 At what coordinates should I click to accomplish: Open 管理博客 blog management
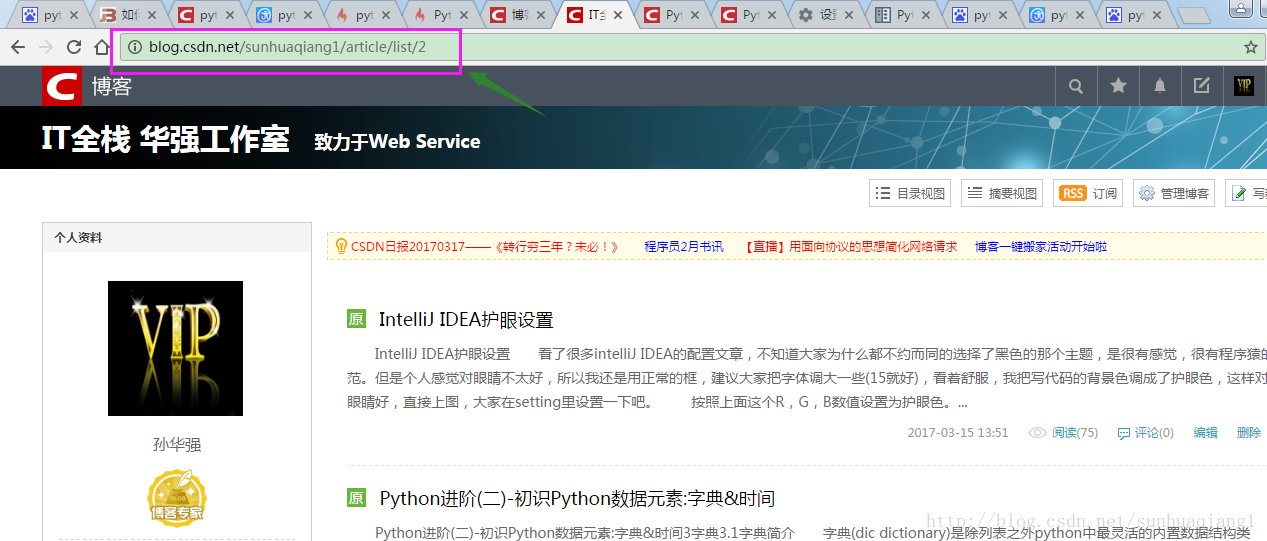[x=1174, y=193]
